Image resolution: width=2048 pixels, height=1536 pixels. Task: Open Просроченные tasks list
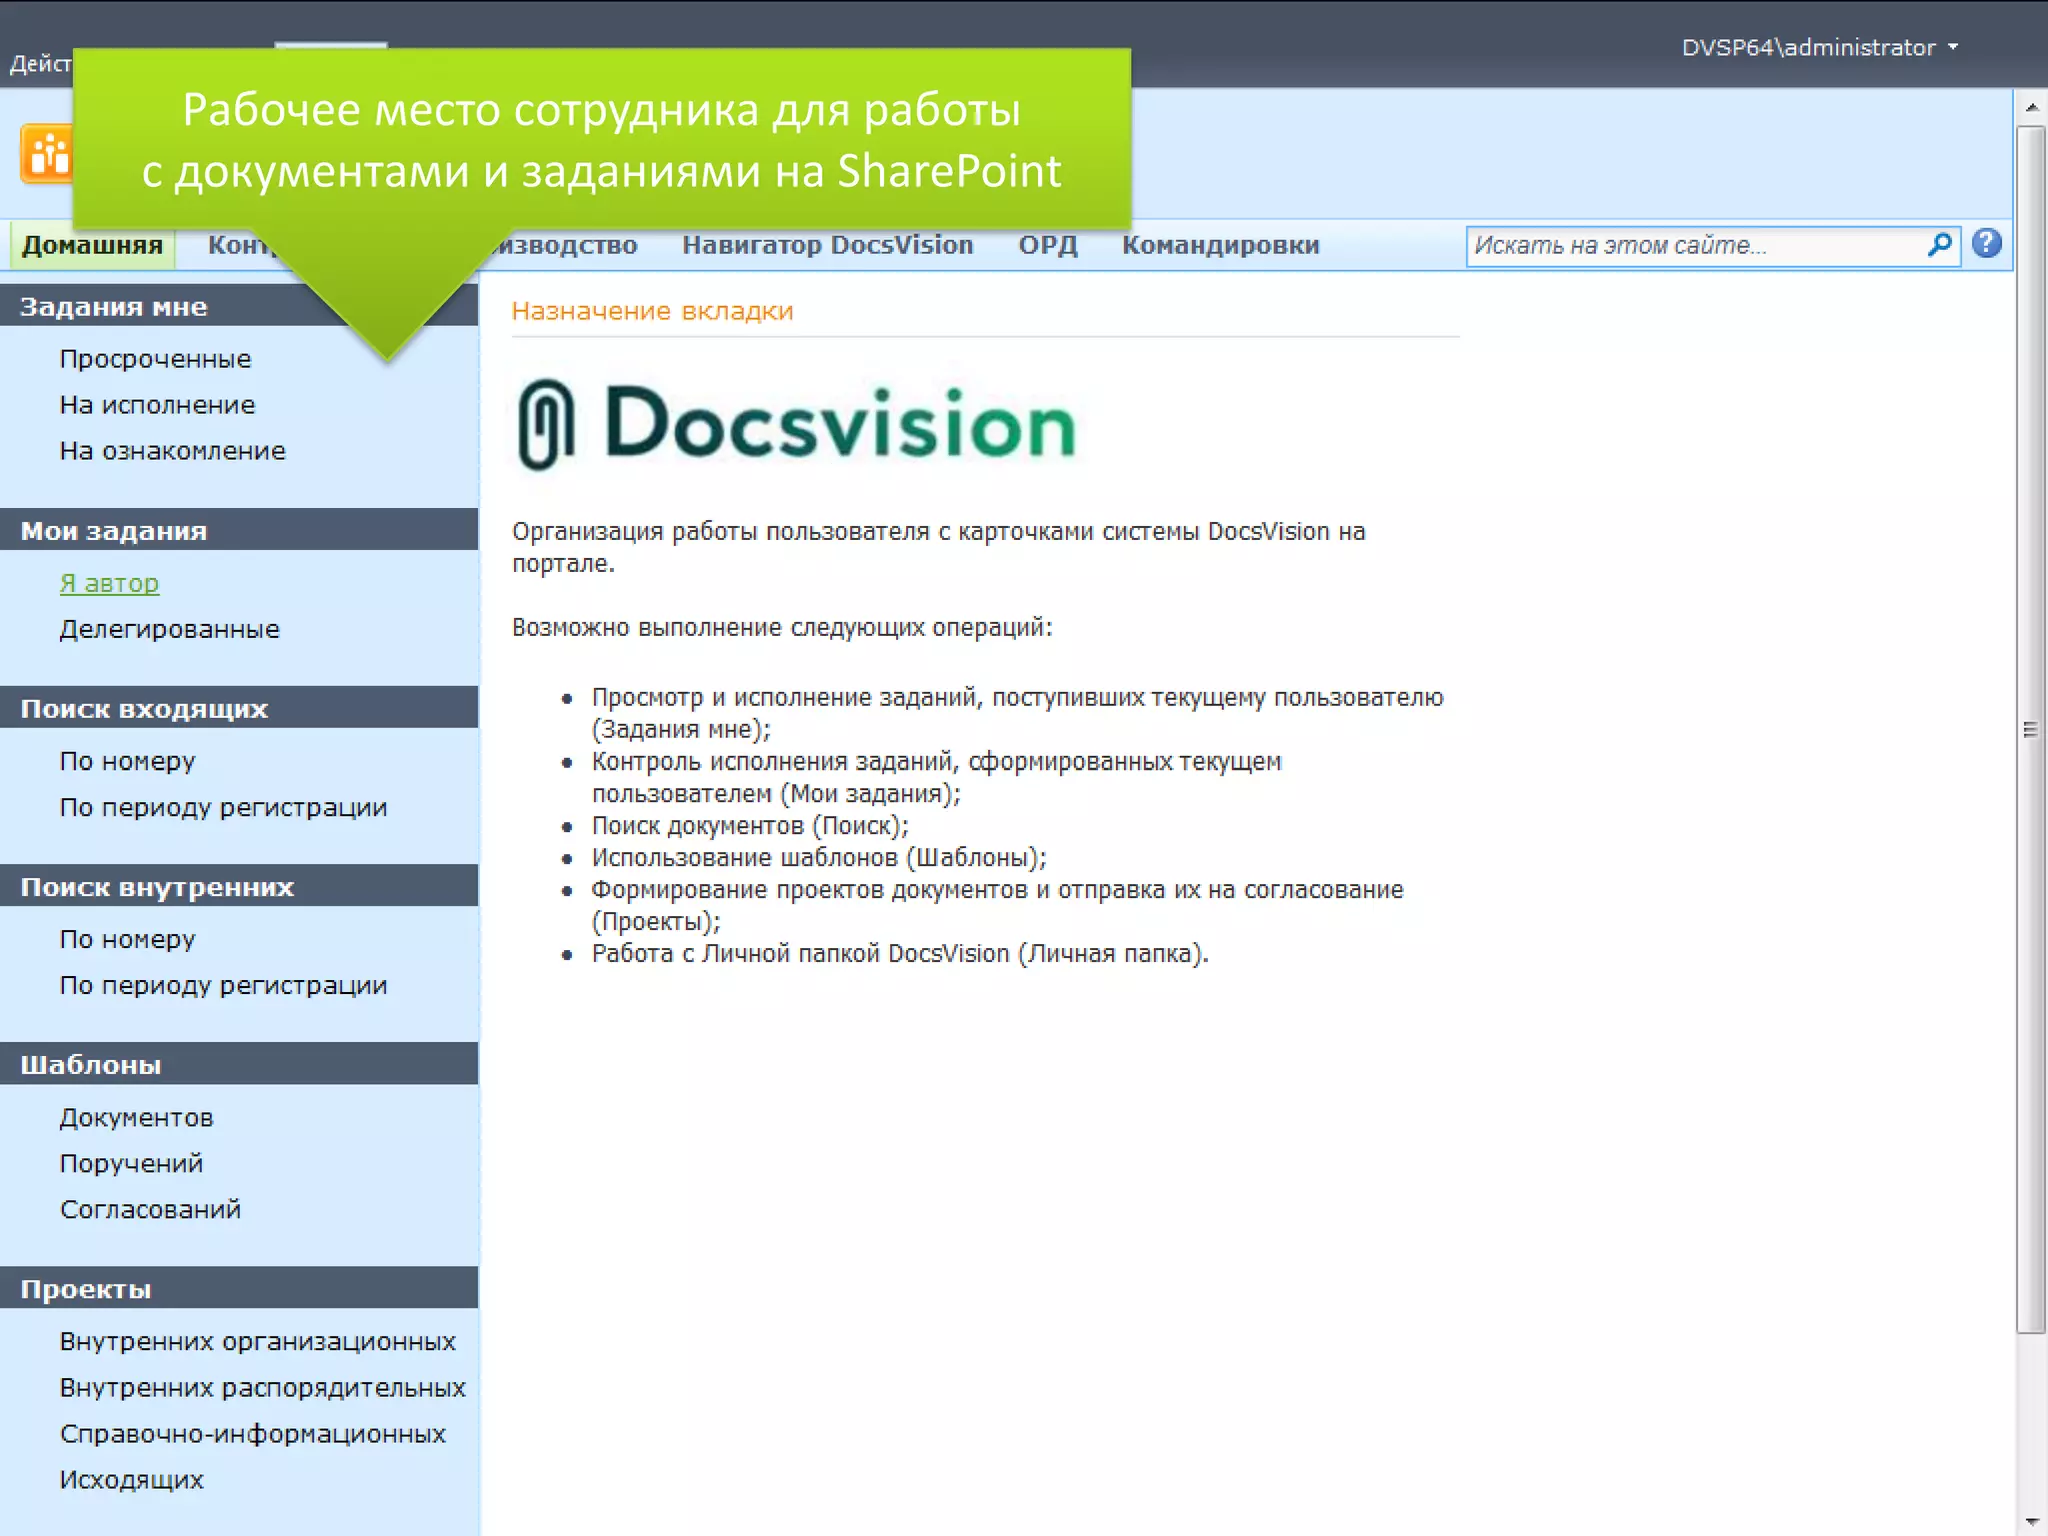pos(155,359)
